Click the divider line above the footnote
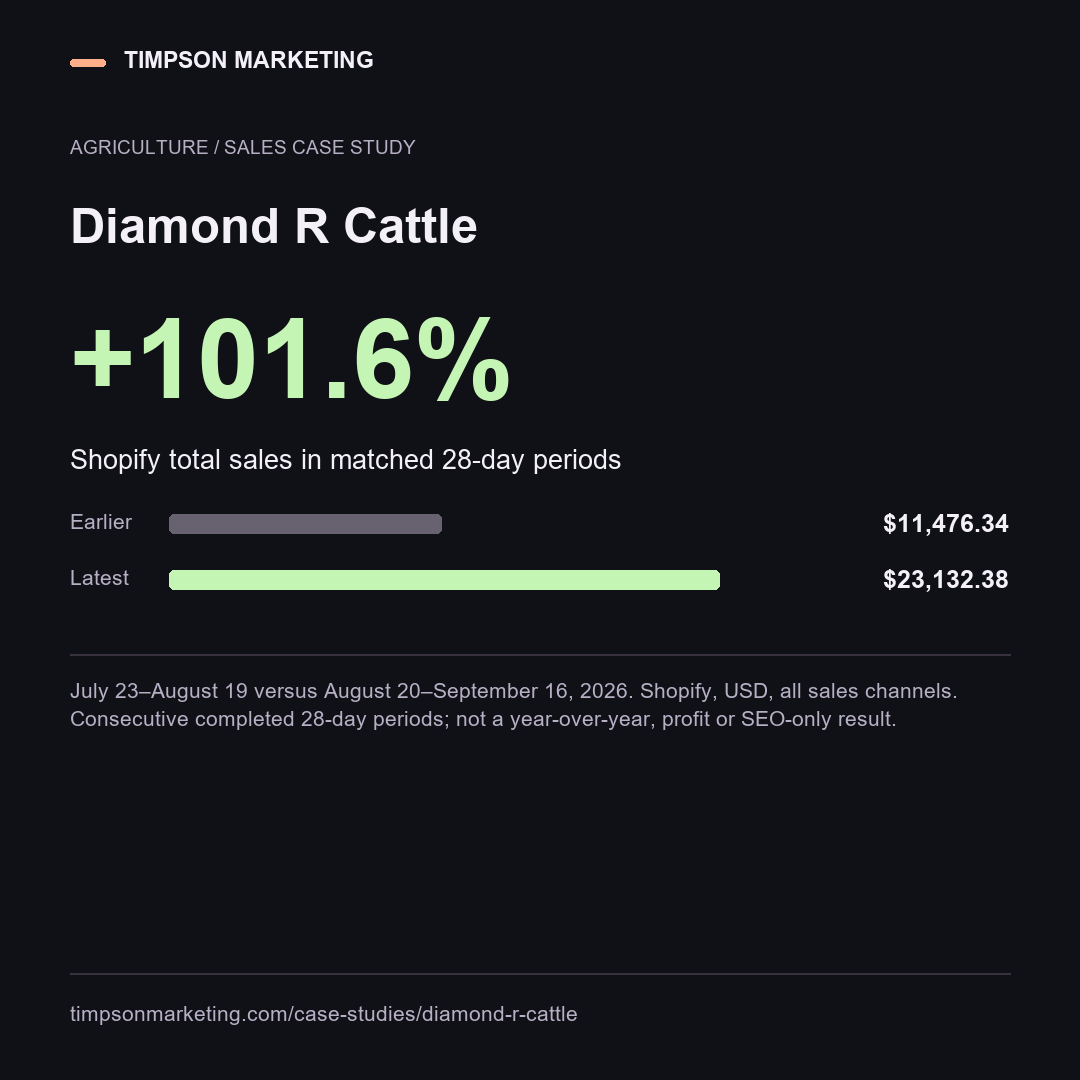The height and width of the screenshot is (1080, 1080). [x=540, y=655]
